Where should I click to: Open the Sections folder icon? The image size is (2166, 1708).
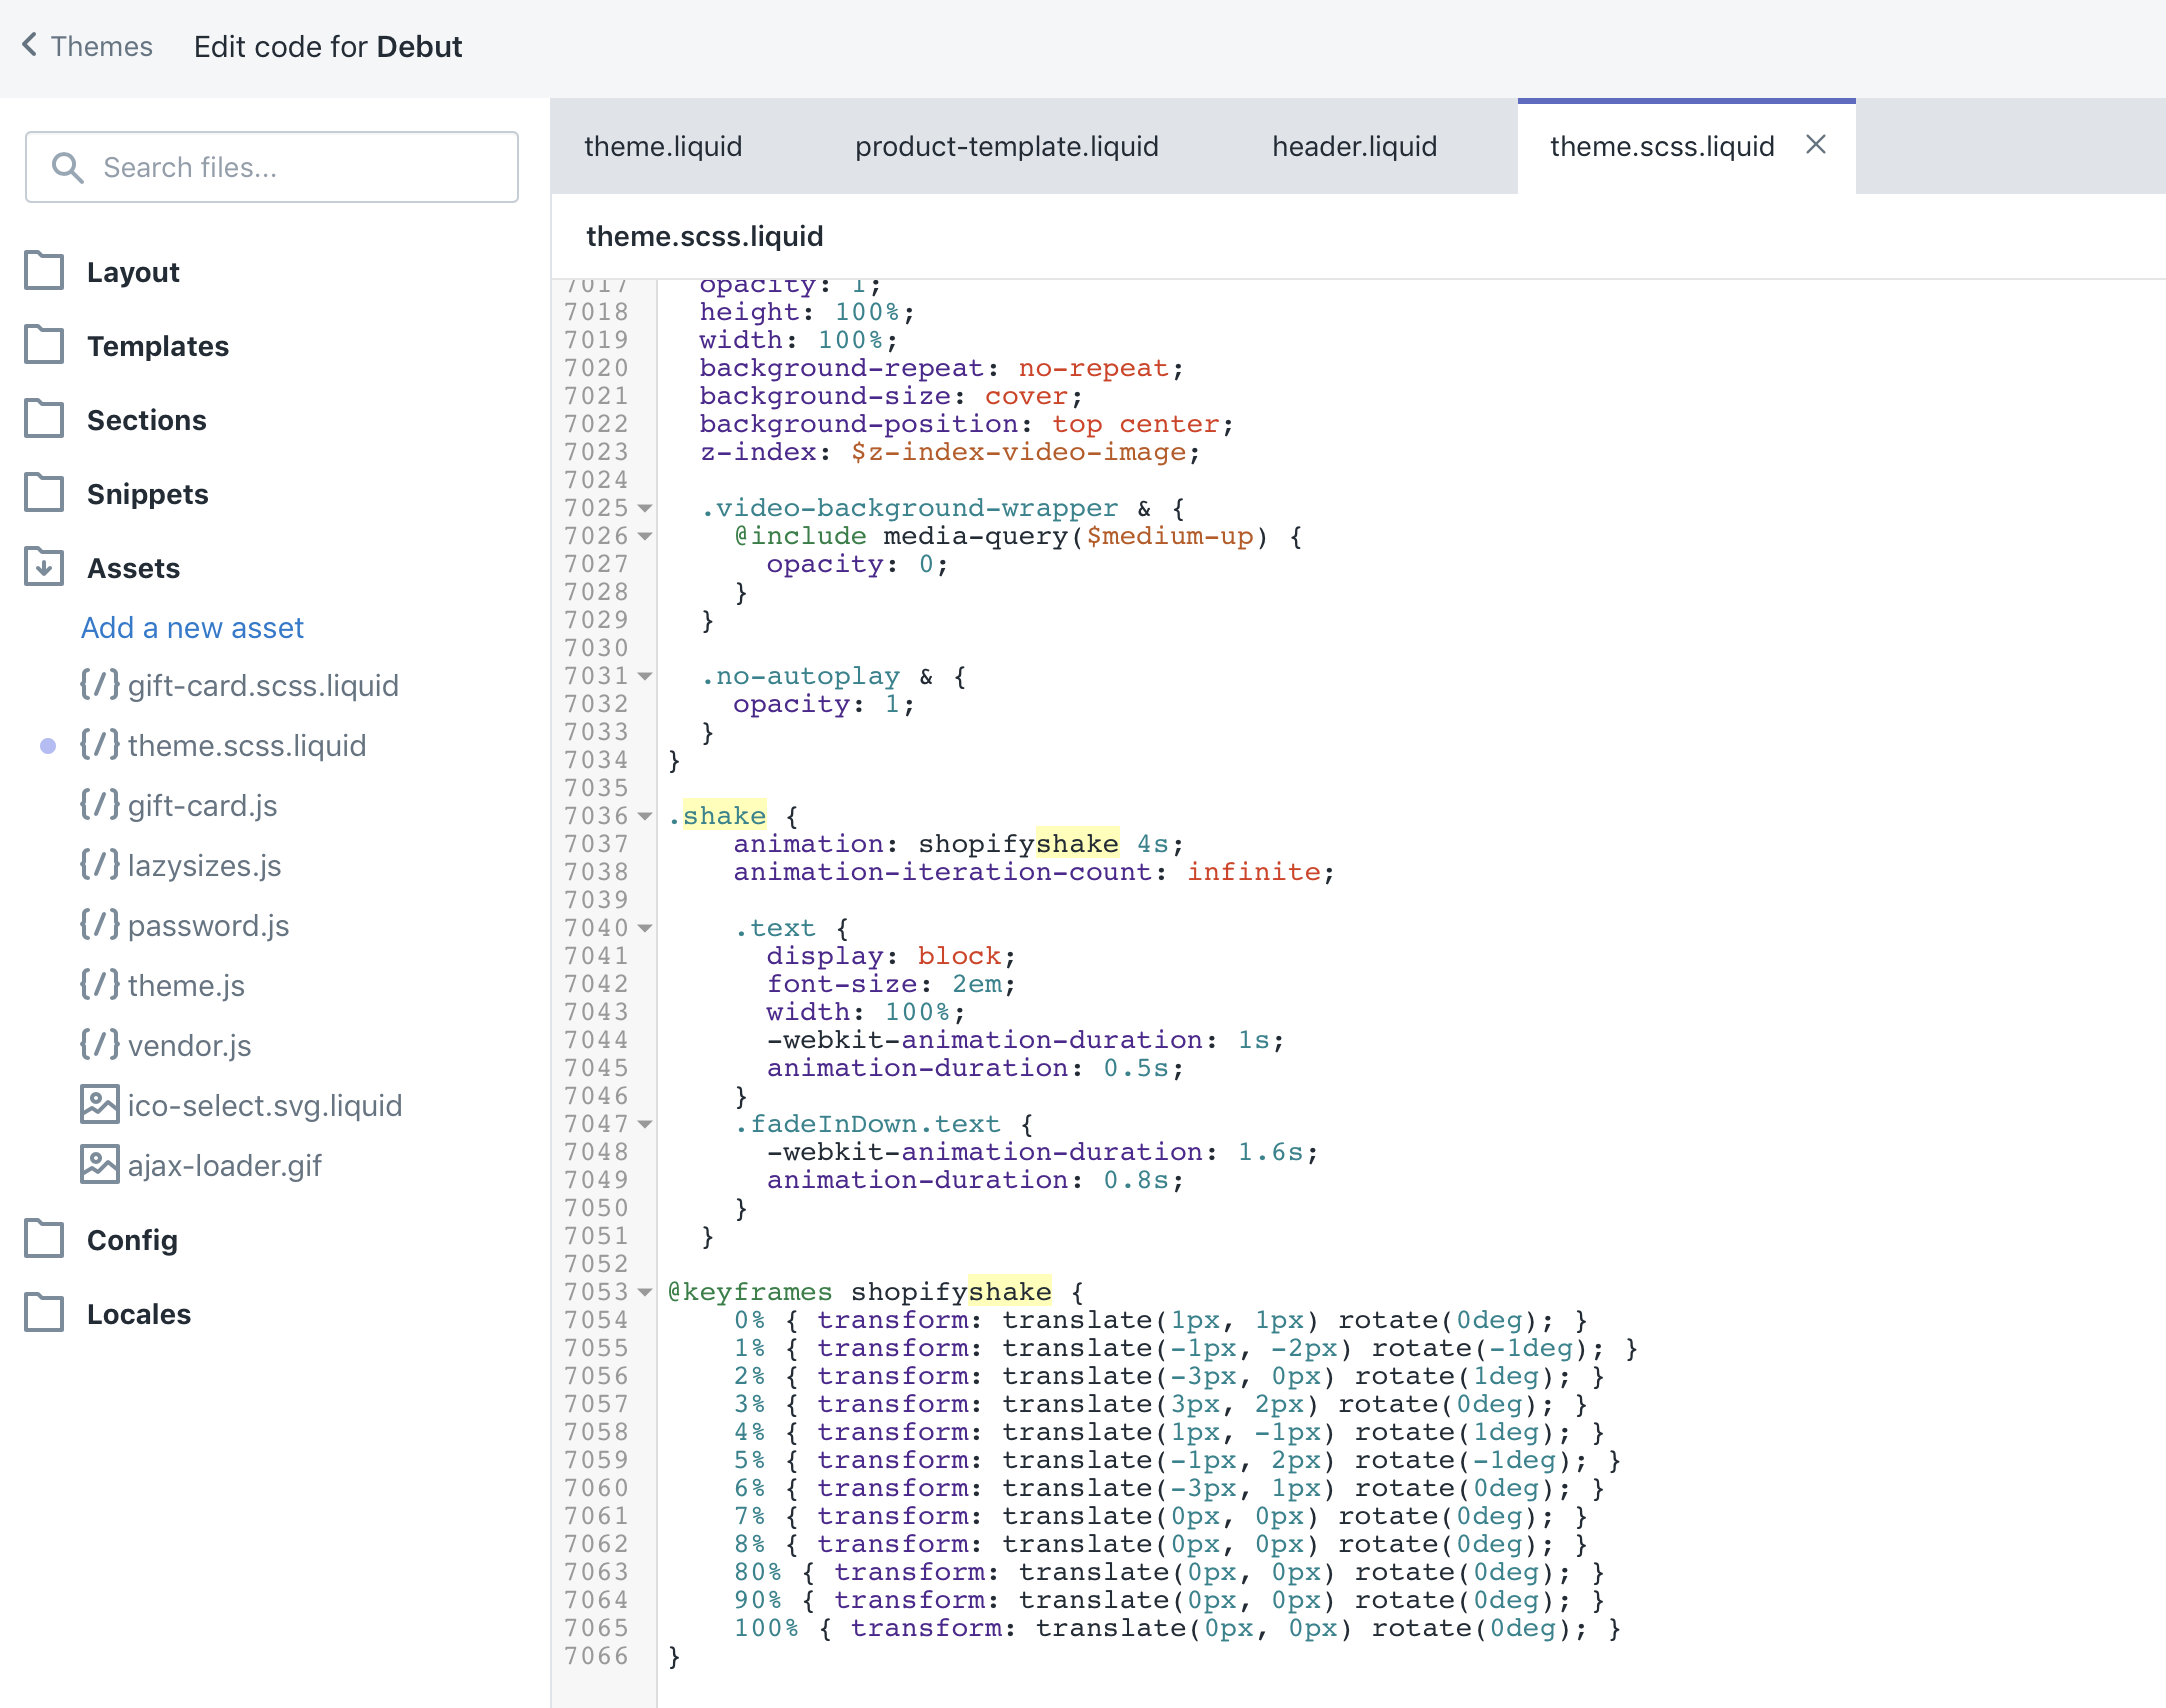click(x=44, y=419)
